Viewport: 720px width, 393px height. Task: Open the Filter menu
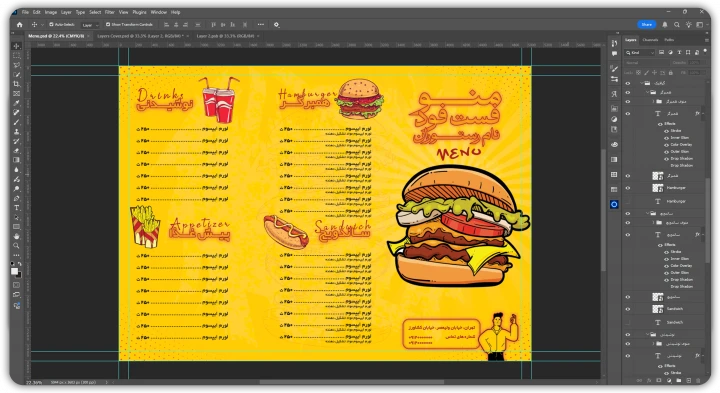tap(110, 12)
